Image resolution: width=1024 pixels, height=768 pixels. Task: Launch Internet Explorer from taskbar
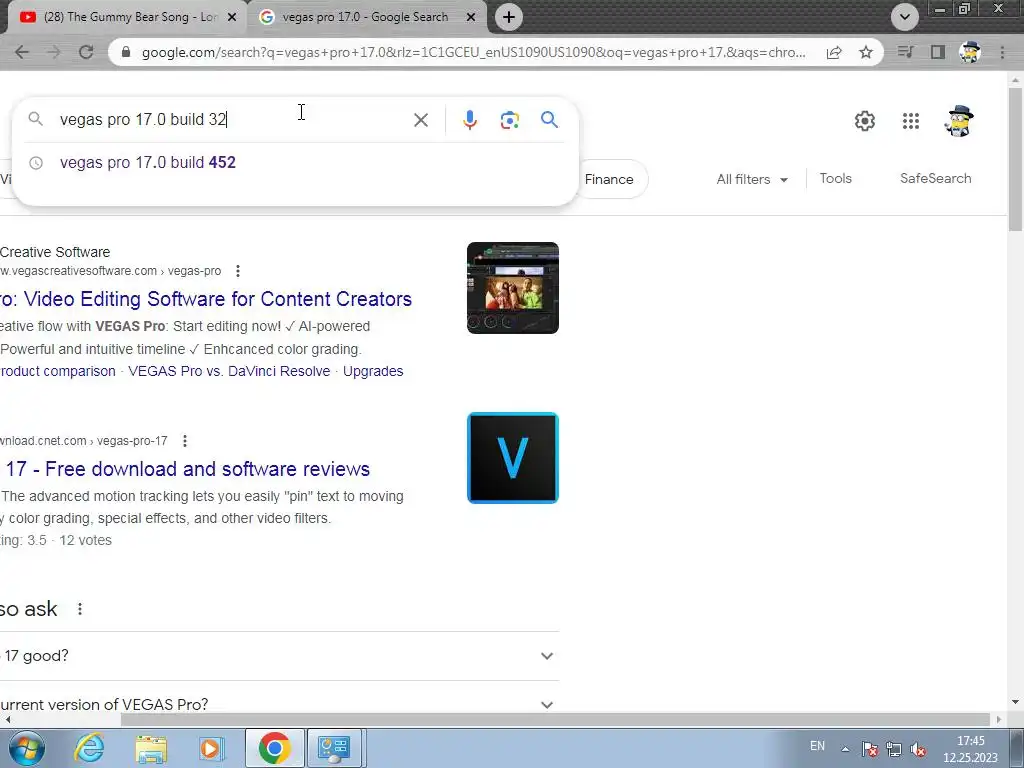pyautogui.click(x=89, y=748)
